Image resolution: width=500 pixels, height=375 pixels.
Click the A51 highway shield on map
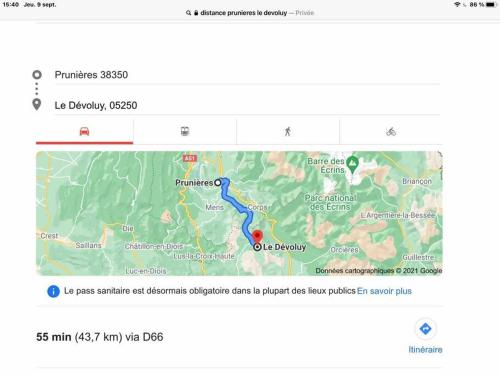(190, 158)
